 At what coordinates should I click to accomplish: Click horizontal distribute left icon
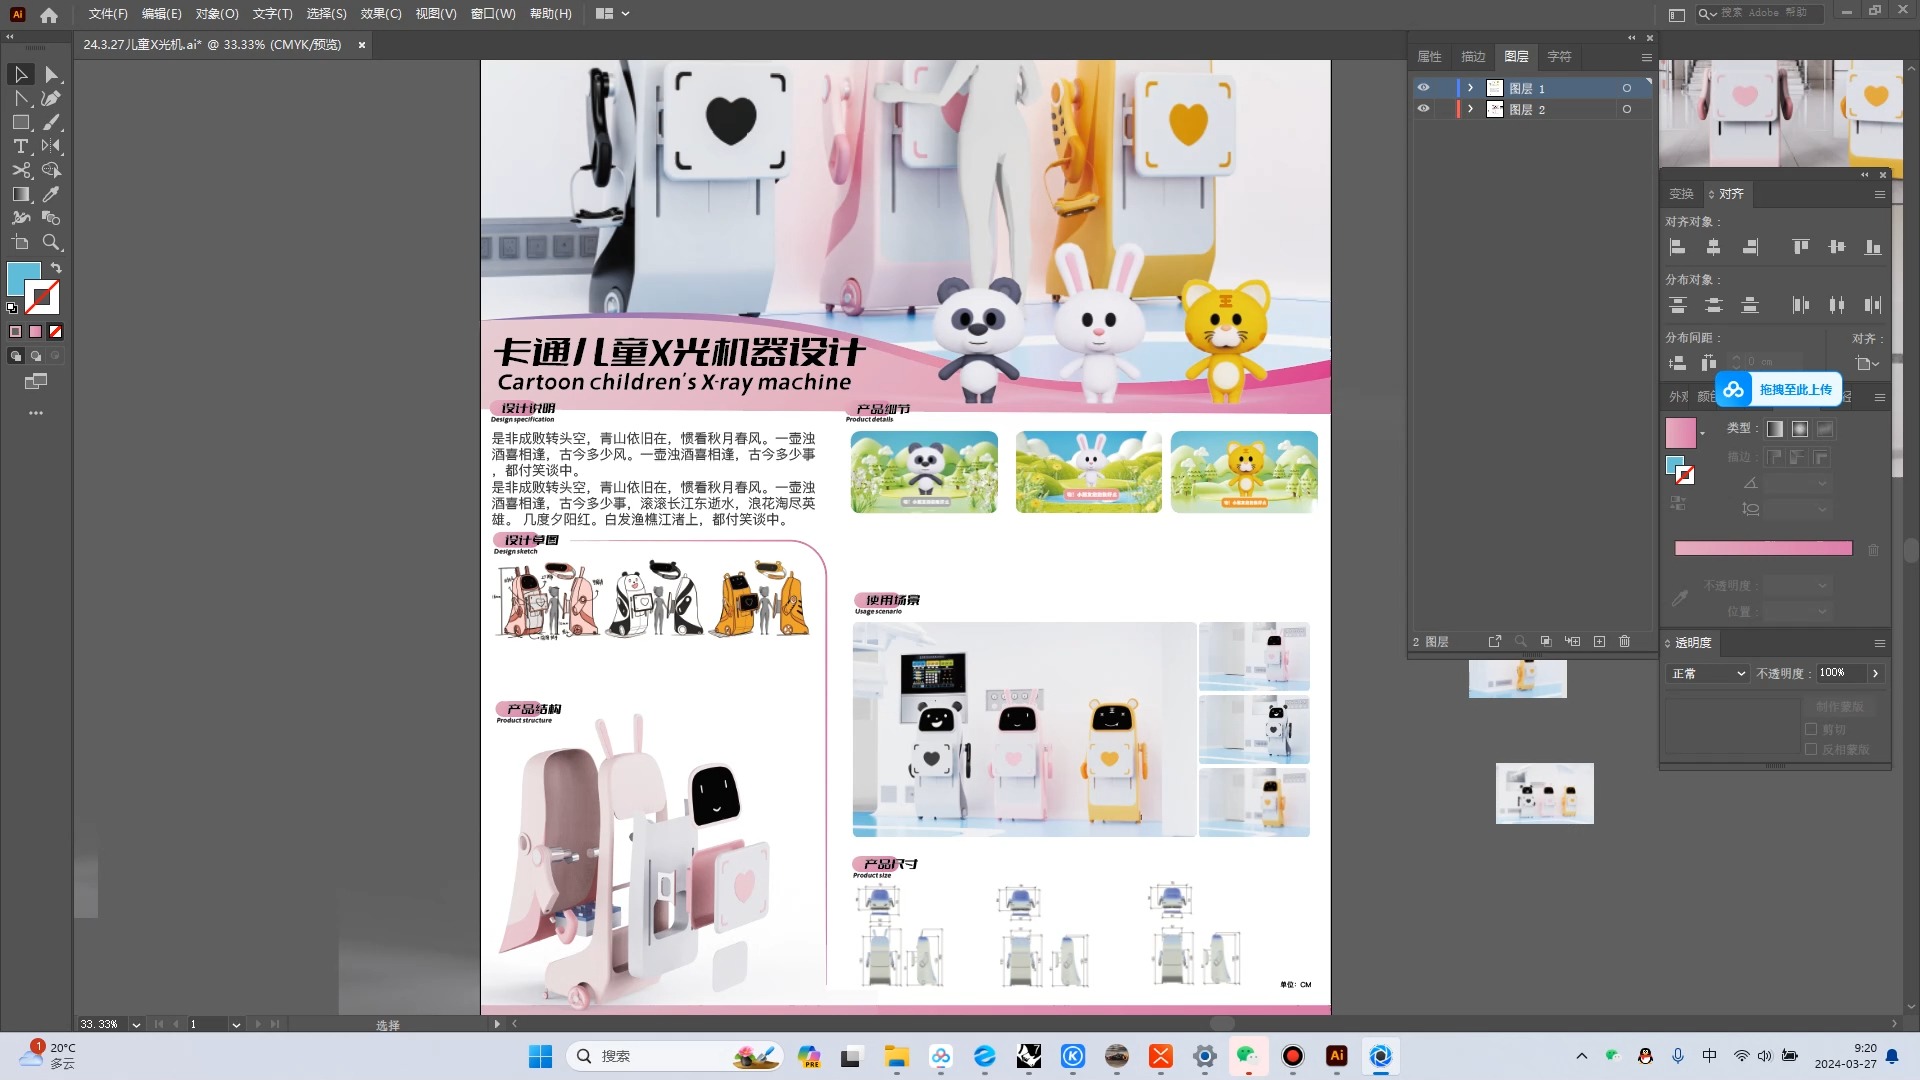pos(1801,305)
